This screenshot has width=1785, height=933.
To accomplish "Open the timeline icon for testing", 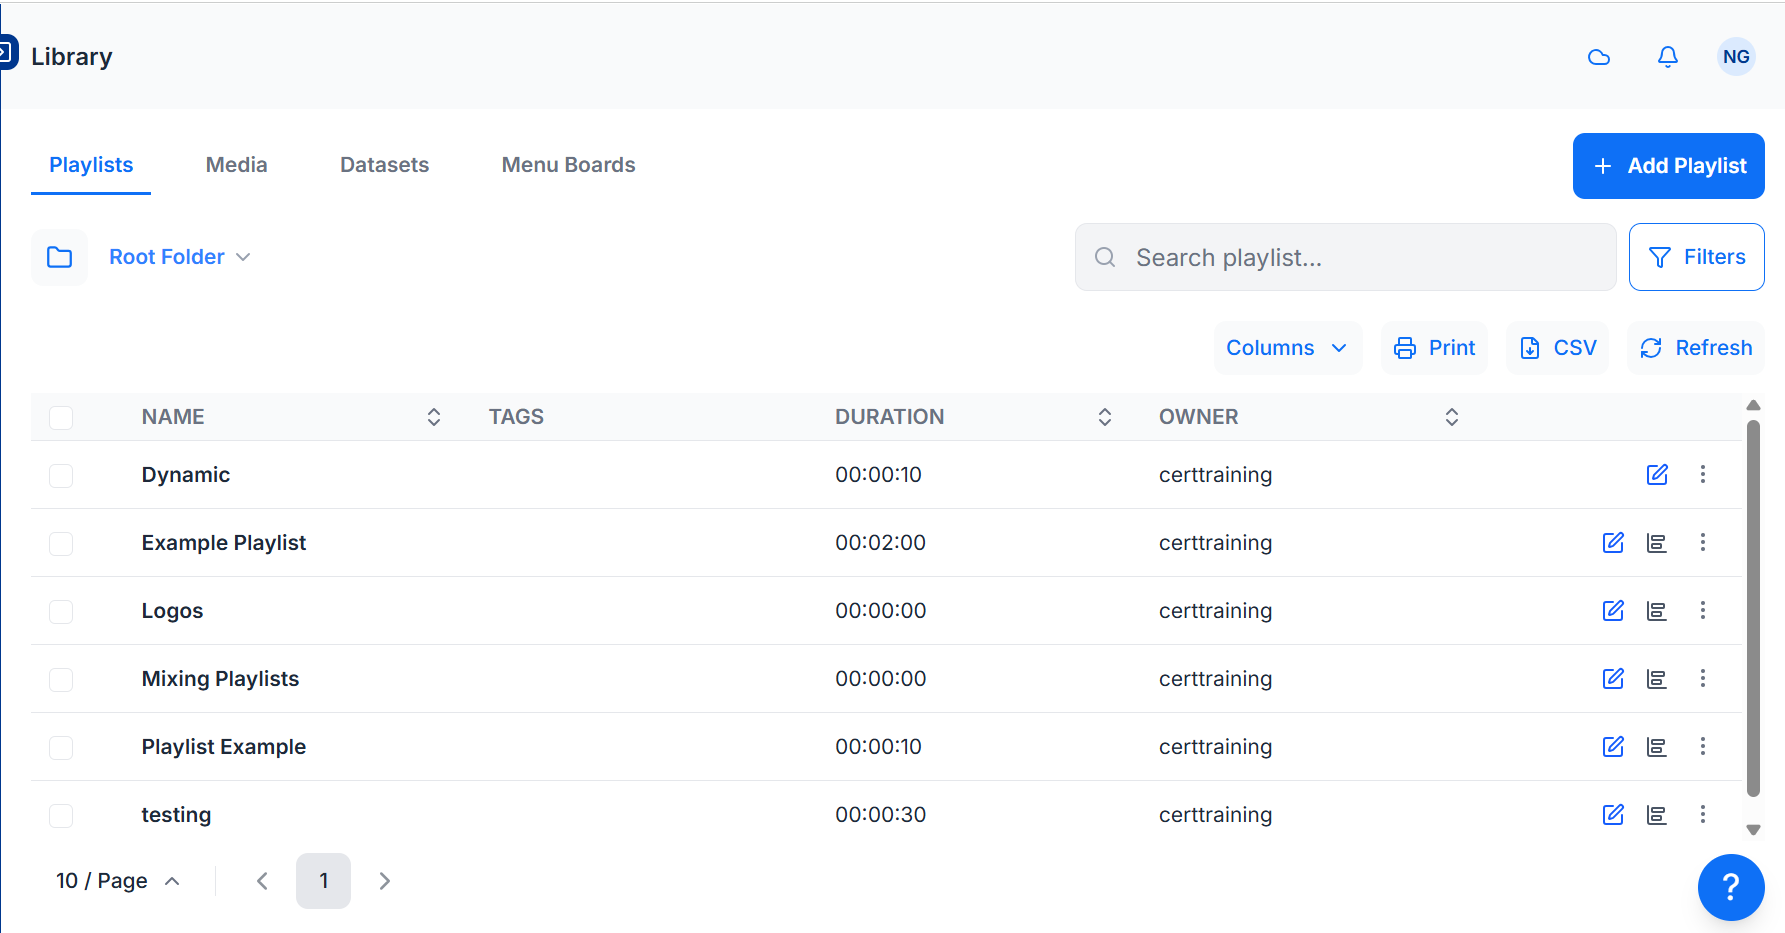I will tap(1657, 814).
